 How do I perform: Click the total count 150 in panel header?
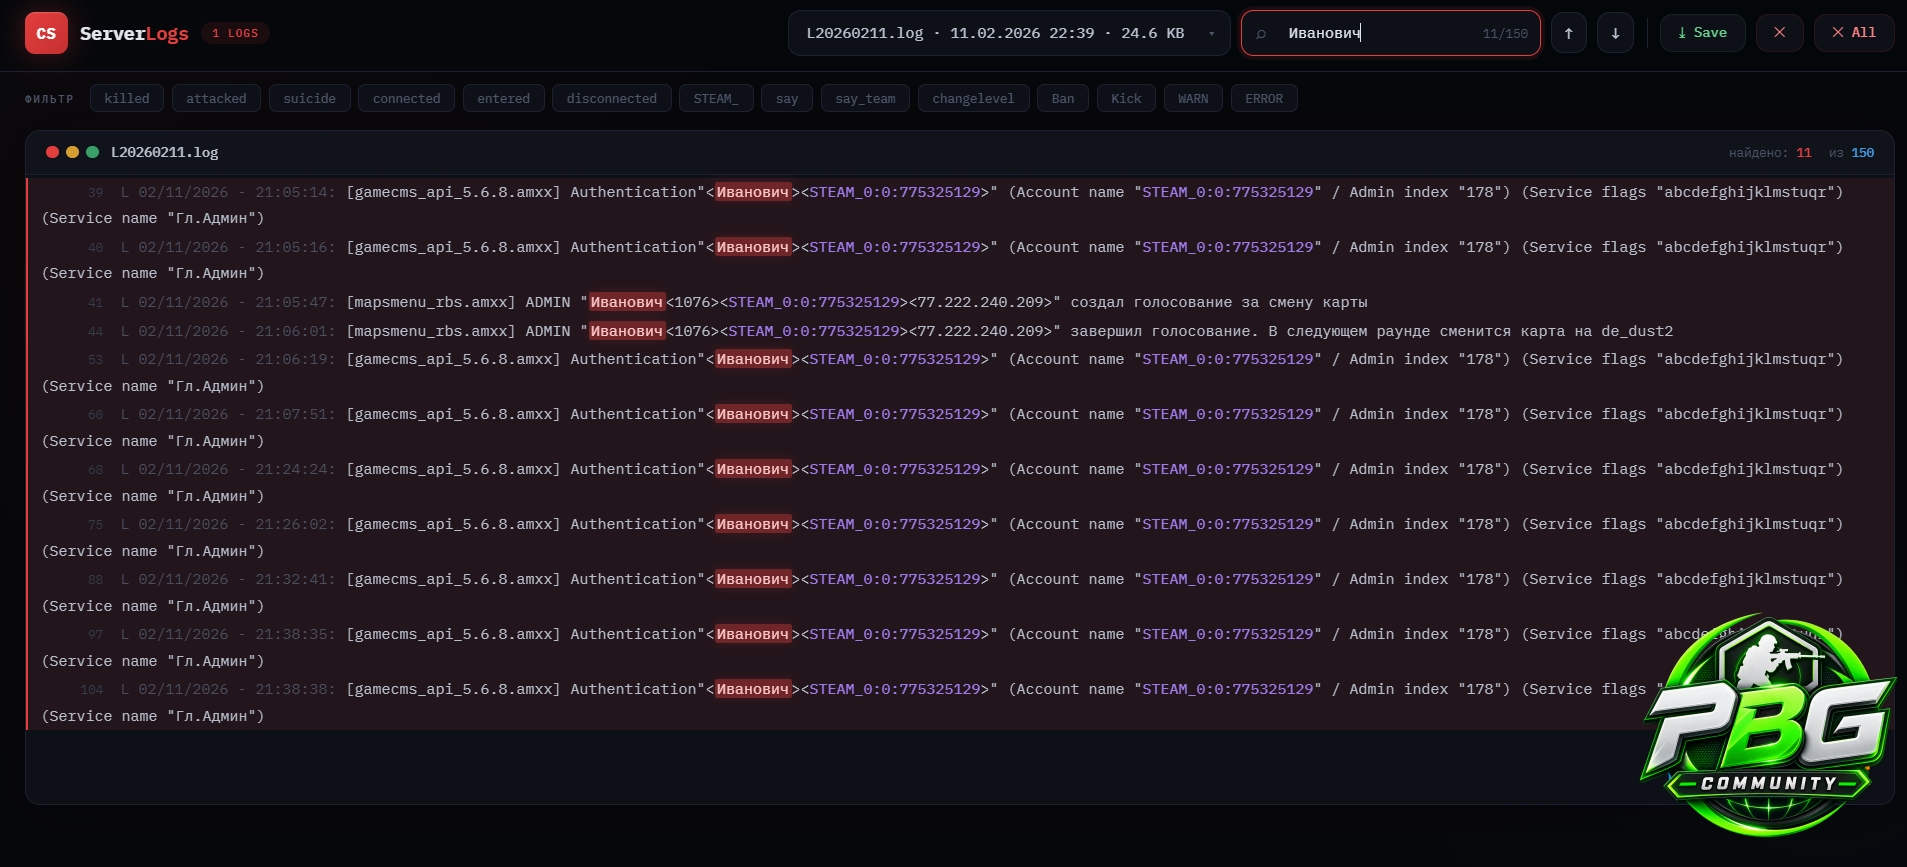click(x=1862, y=153)
